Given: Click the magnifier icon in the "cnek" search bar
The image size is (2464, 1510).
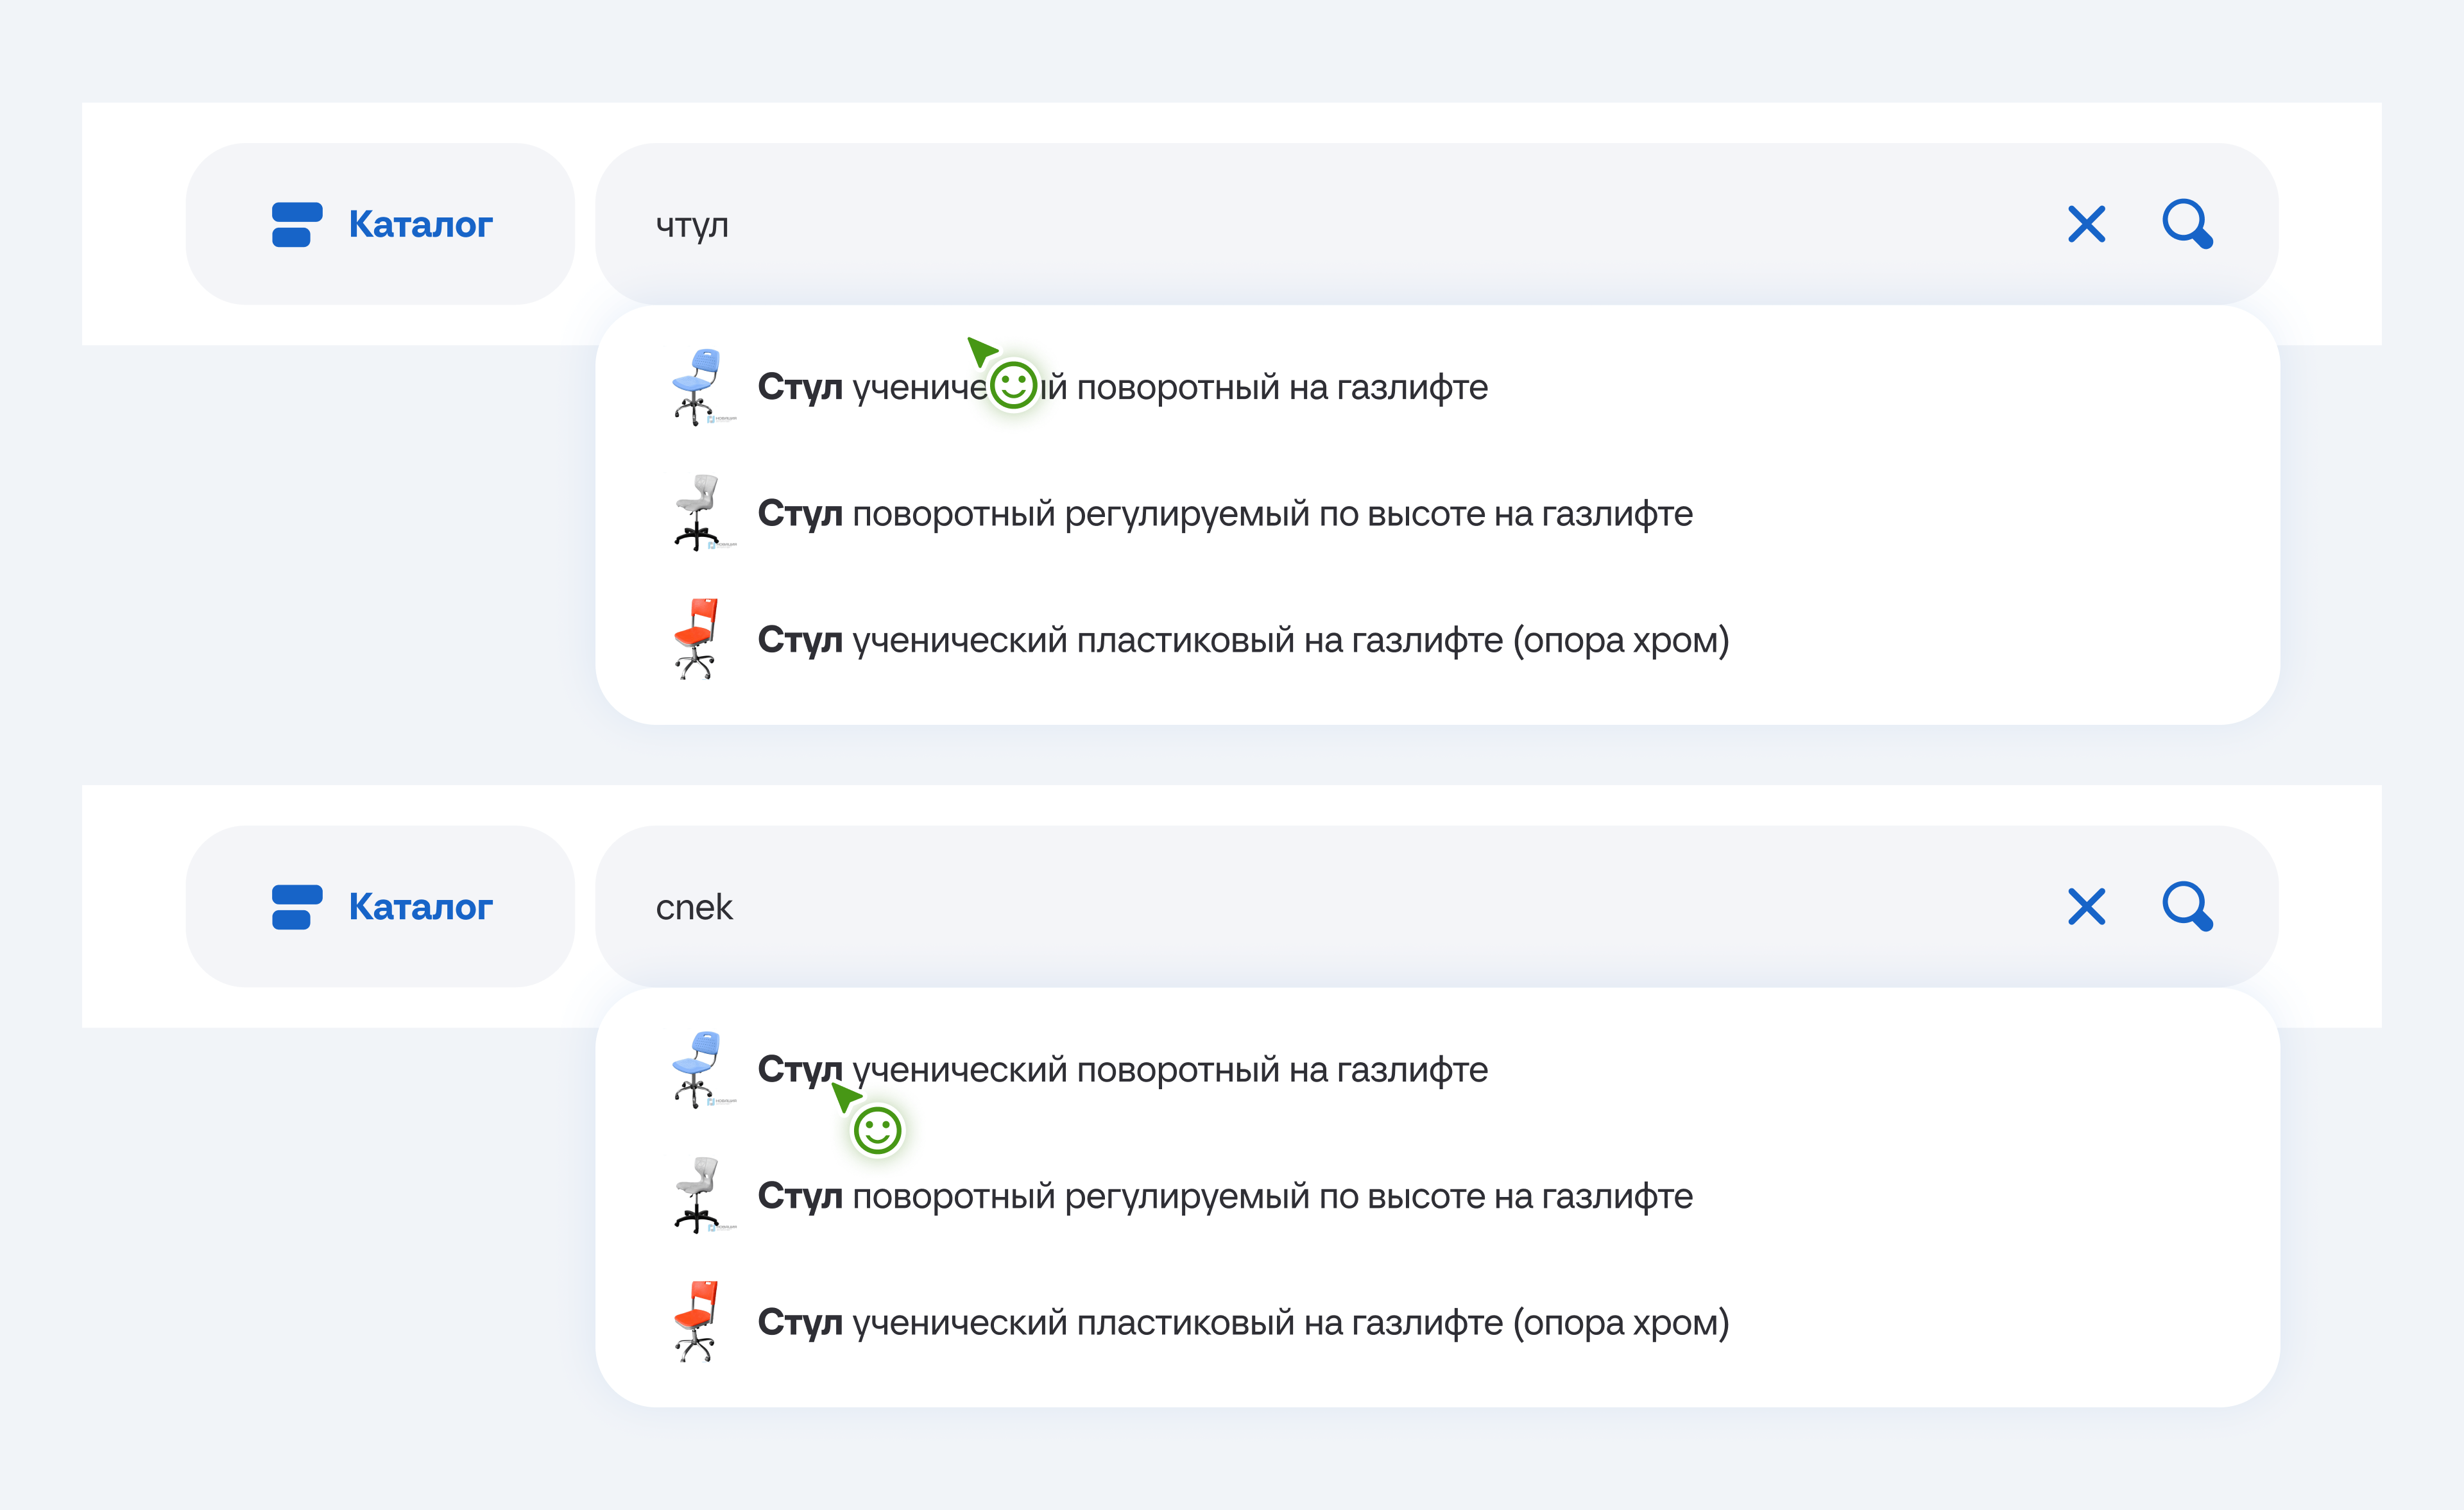Looking at the screenshot, I should point(2187,907).
